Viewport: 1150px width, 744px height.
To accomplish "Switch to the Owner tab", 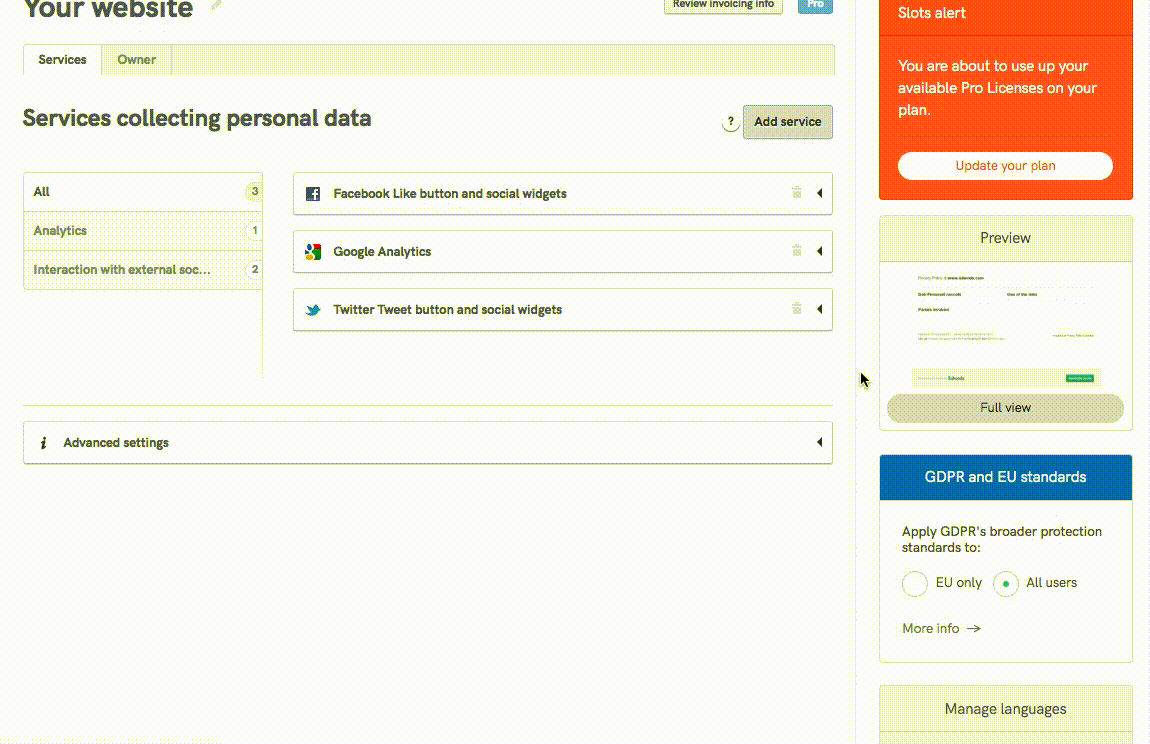I will point(136,59).
